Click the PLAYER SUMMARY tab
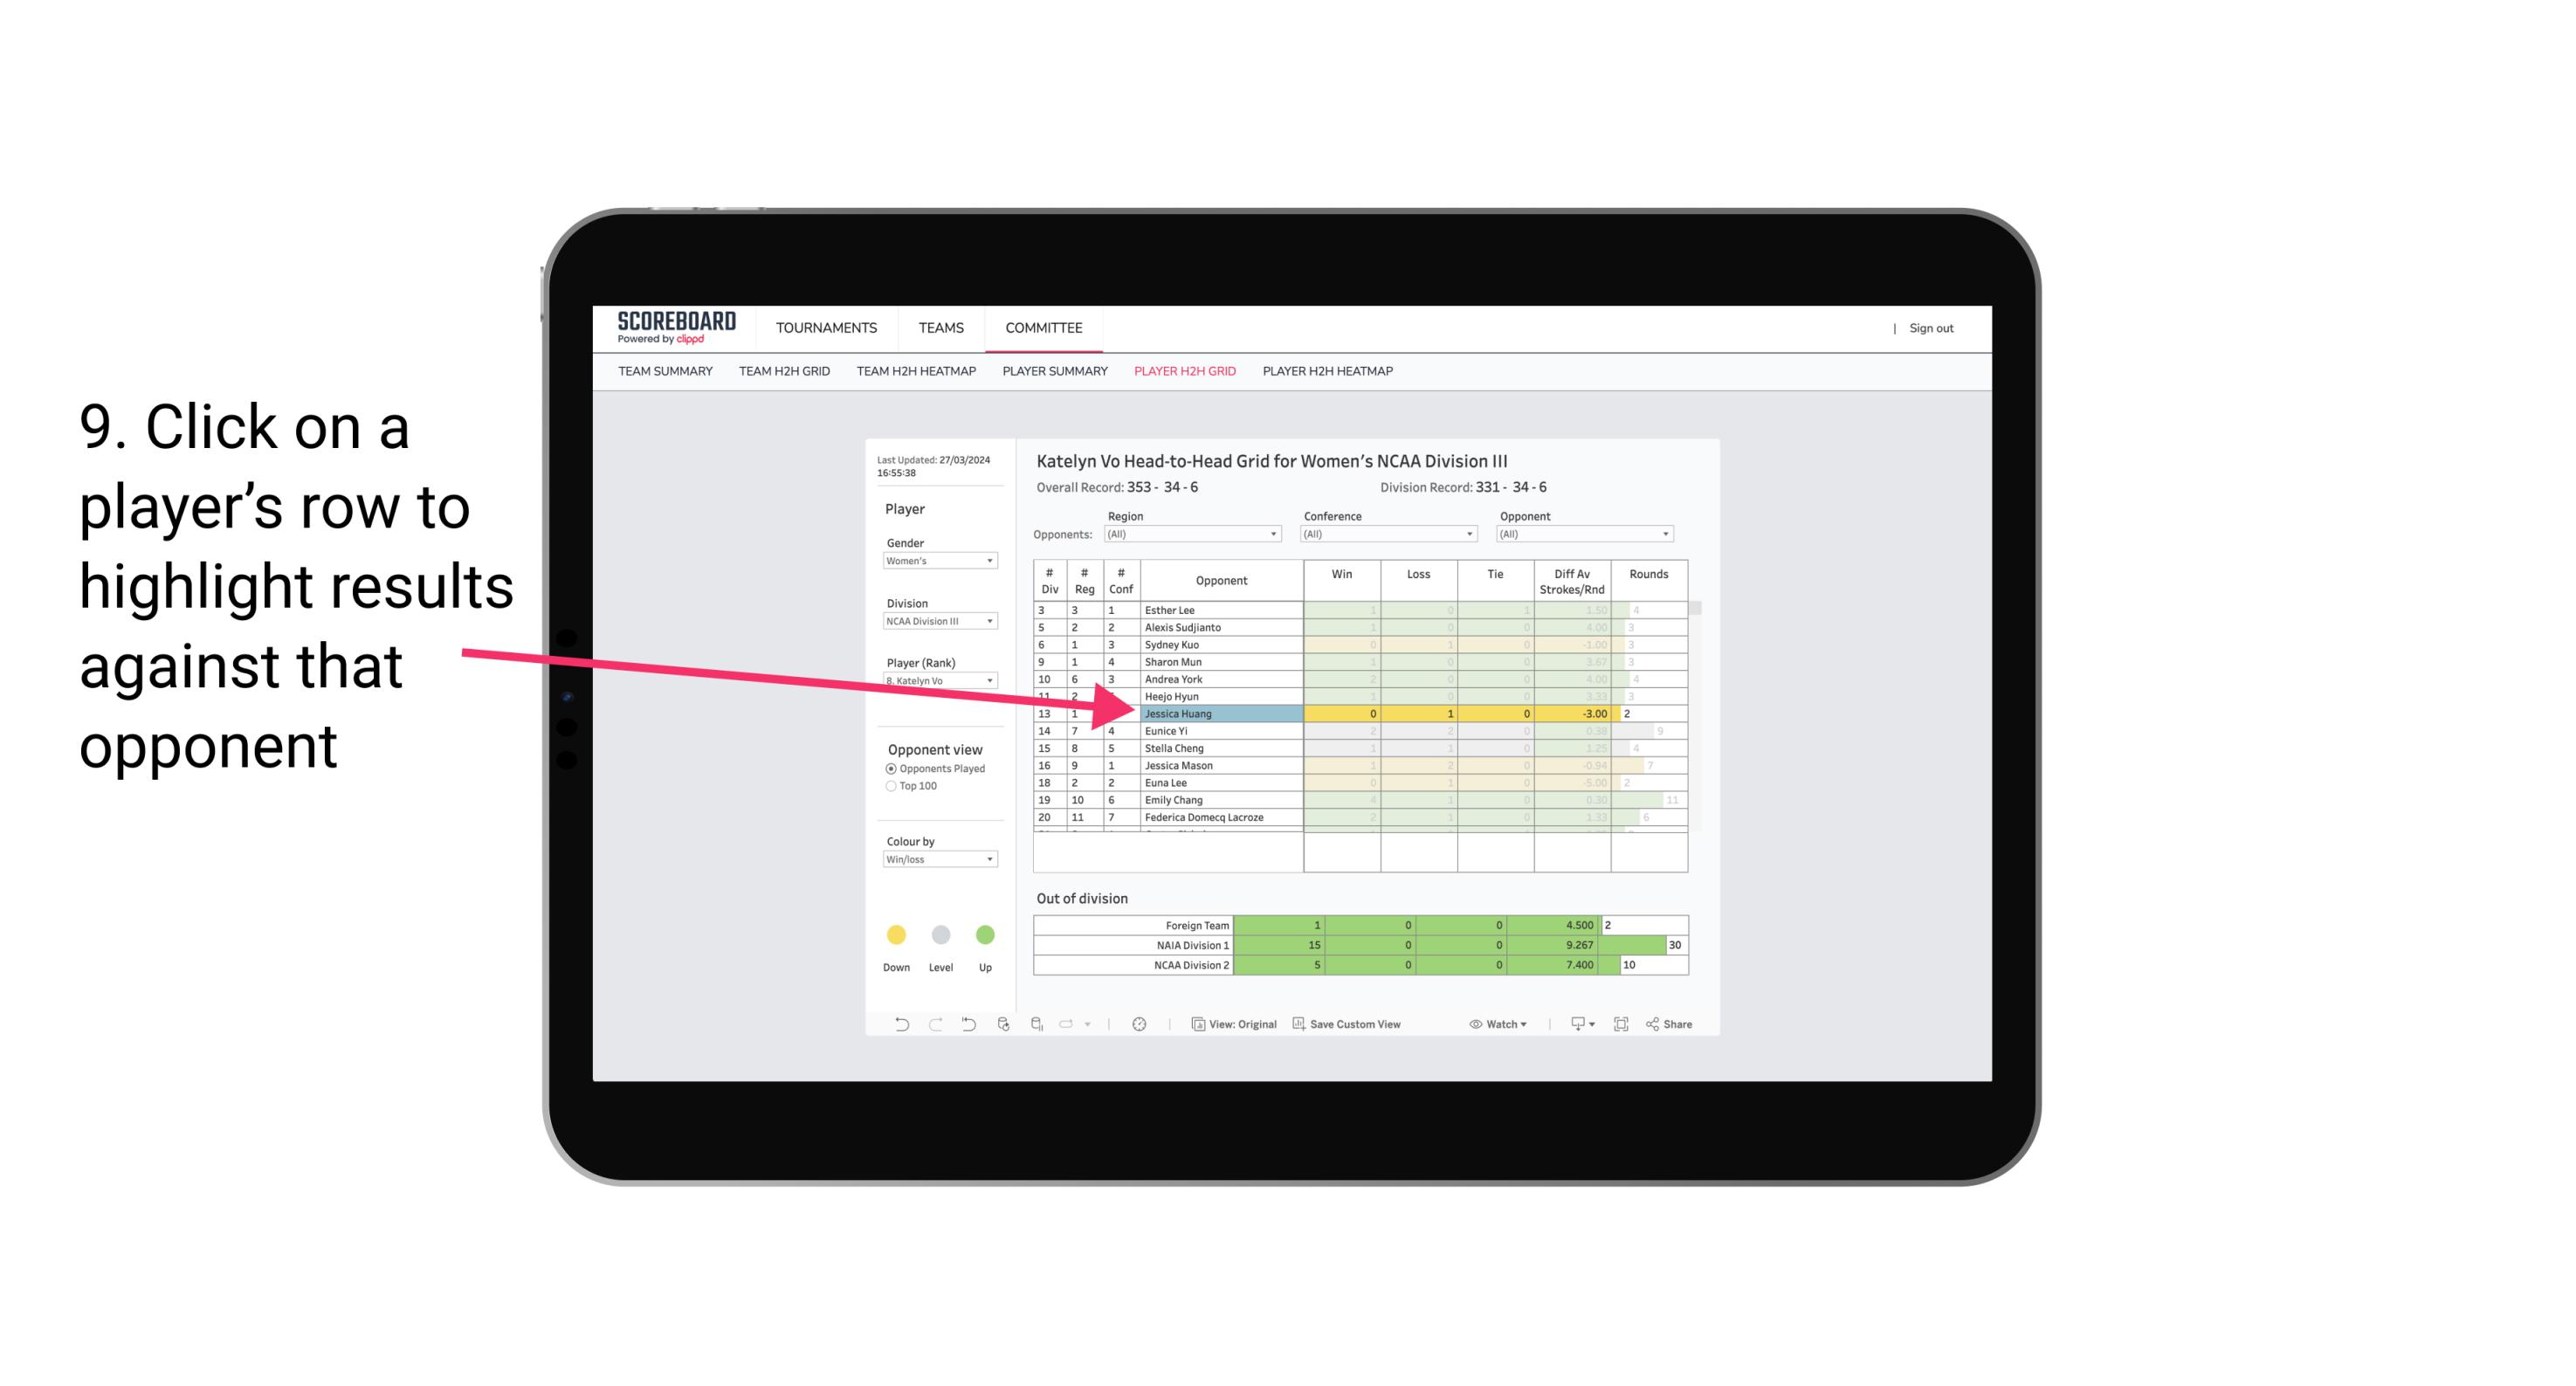The image size is (2576, 1386). click(1054, 372)
